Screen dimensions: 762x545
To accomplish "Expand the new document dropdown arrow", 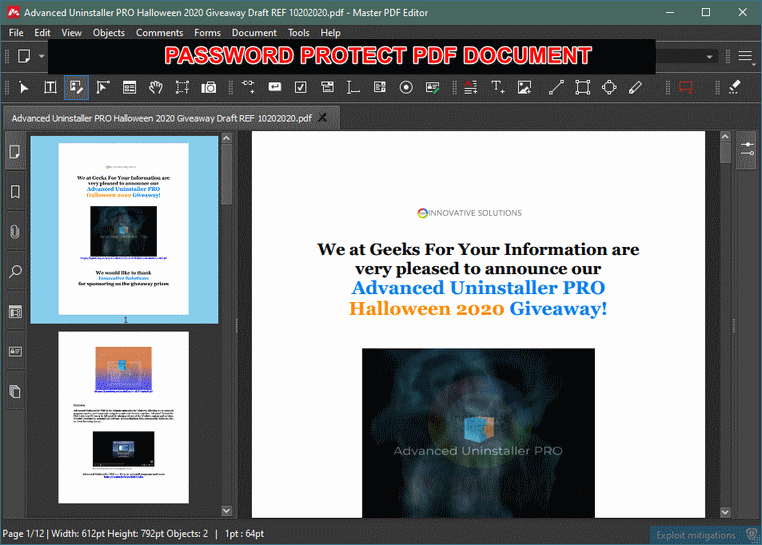I will 41,56.
